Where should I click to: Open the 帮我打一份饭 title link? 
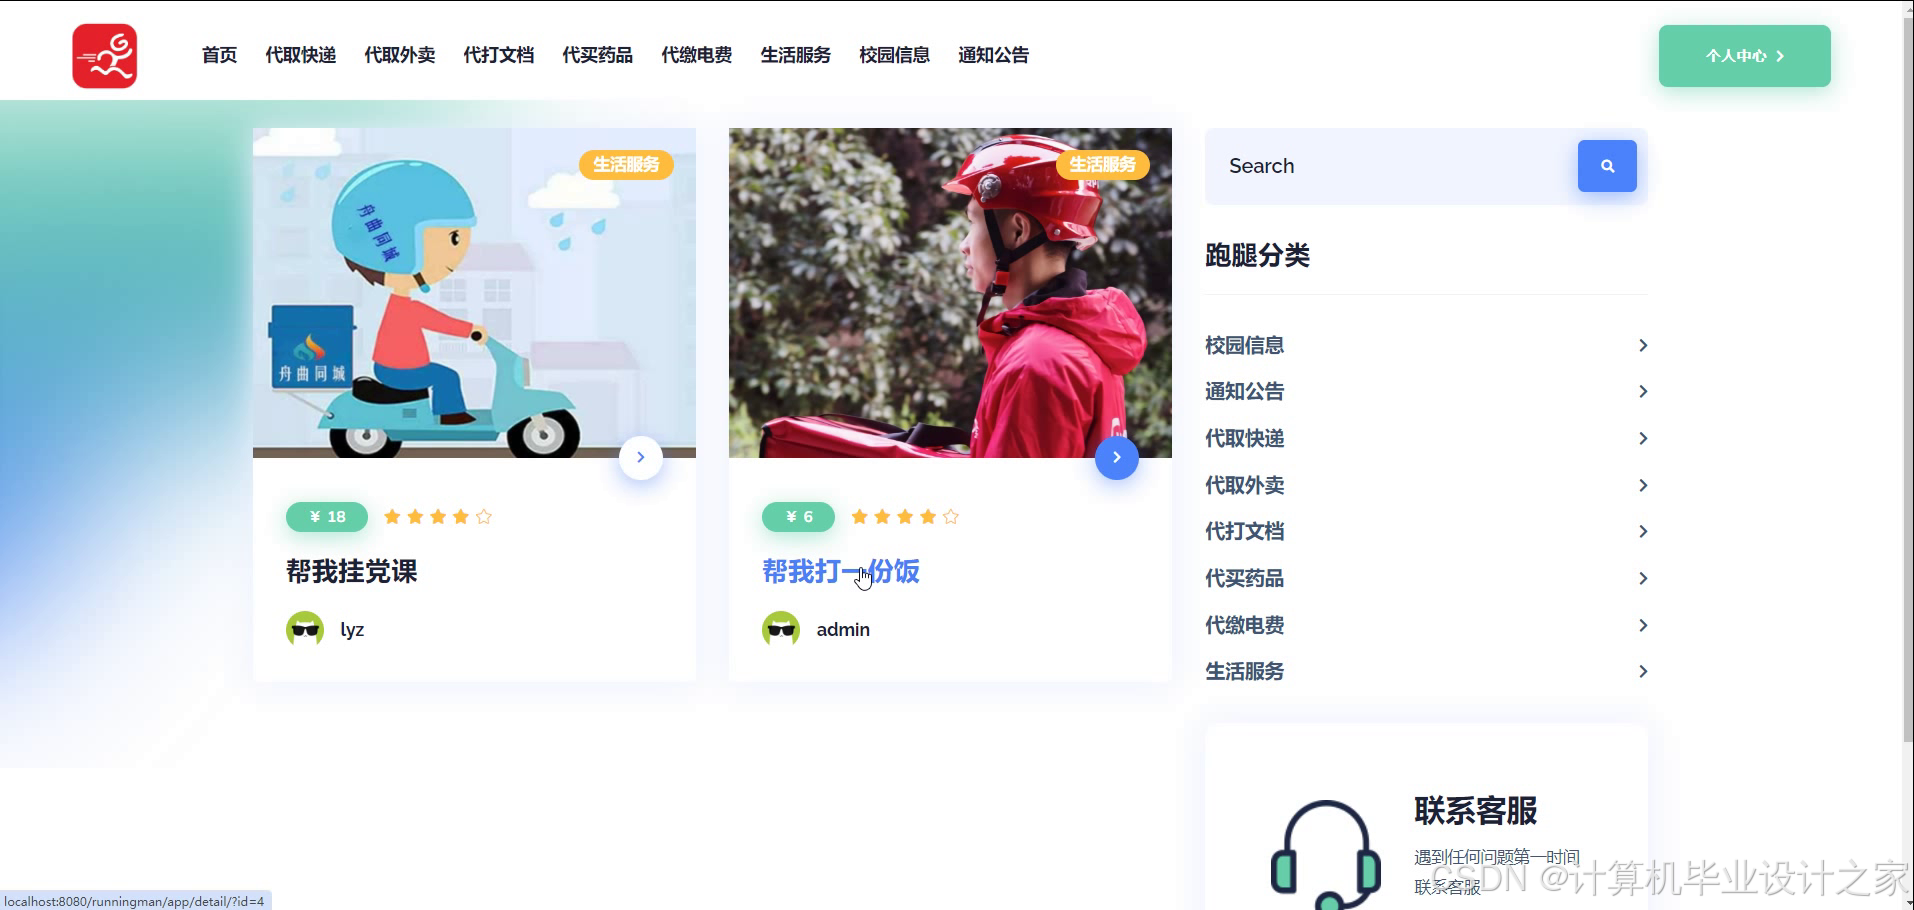pos(840,572)
